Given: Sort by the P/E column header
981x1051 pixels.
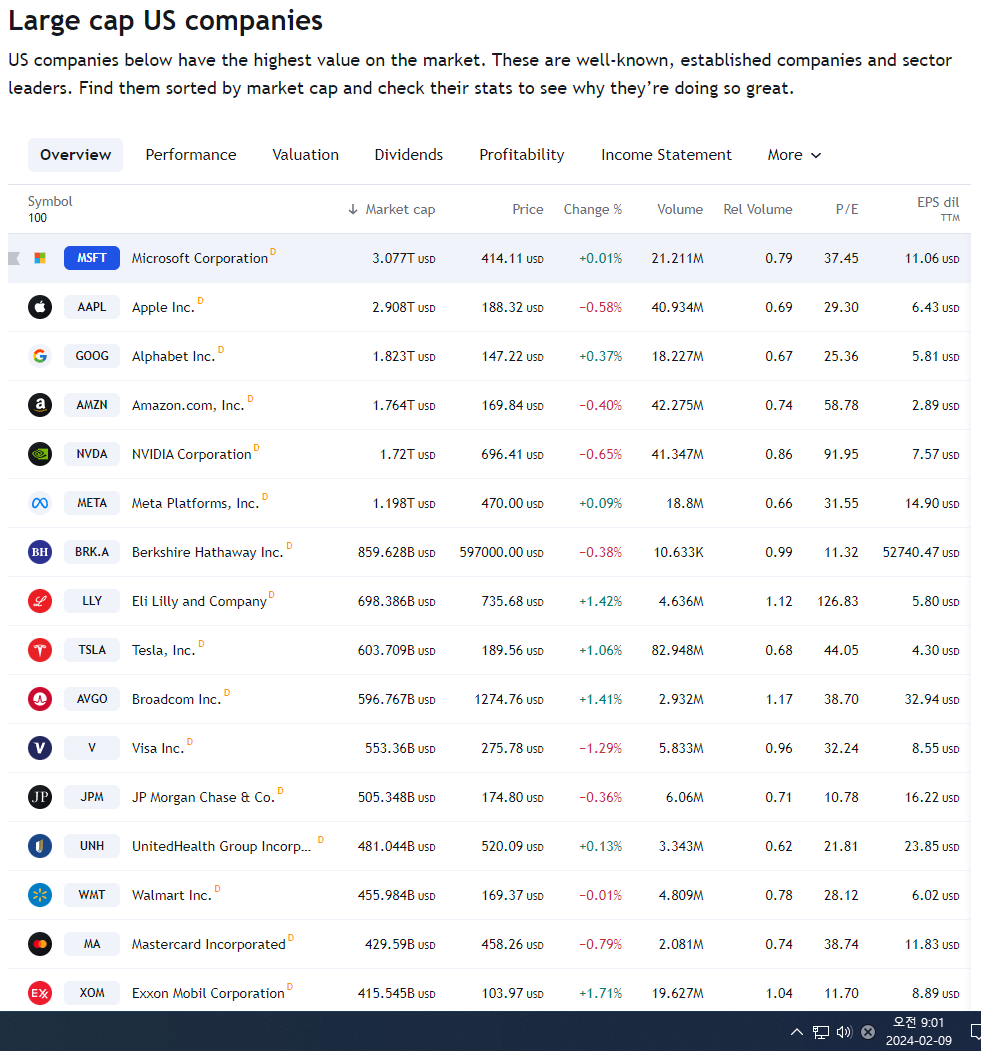Looking at the screenshot, I should coord(847,210).
